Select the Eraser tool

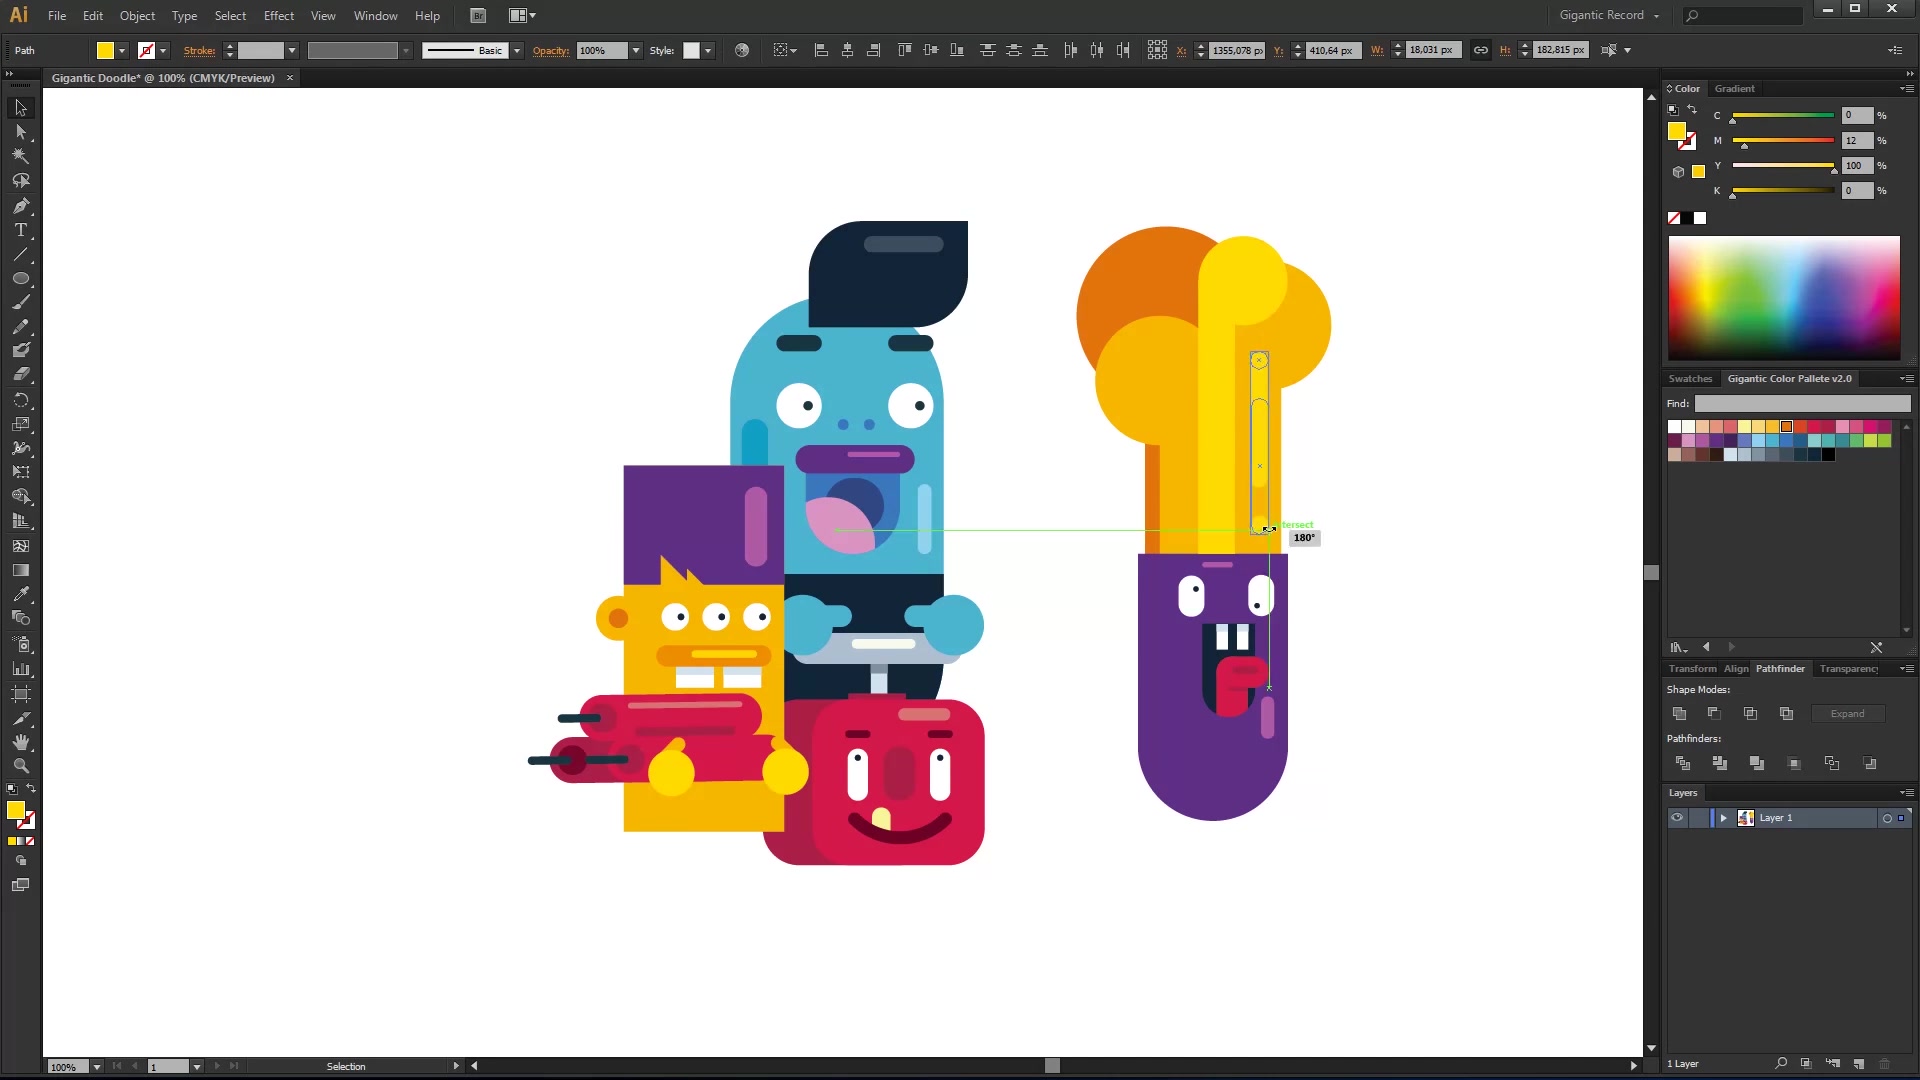pyautogui.click(x=20, y=374)
